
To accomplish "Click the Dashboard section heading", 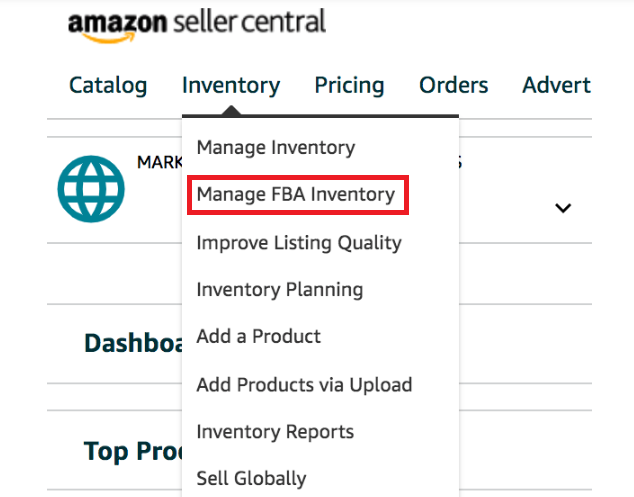I will (x=133, y=343).
